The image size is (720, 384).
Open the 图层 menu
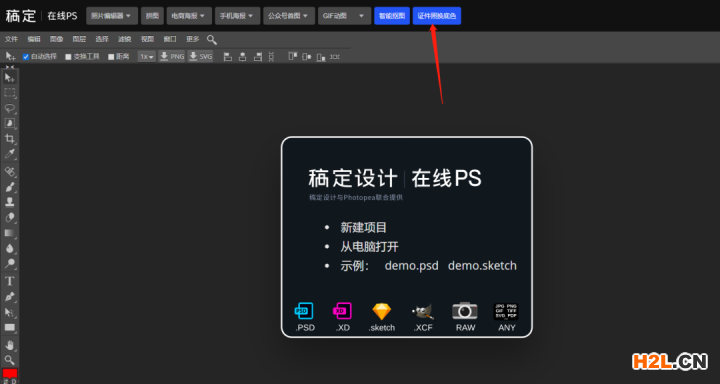click(x=79, y=40)
